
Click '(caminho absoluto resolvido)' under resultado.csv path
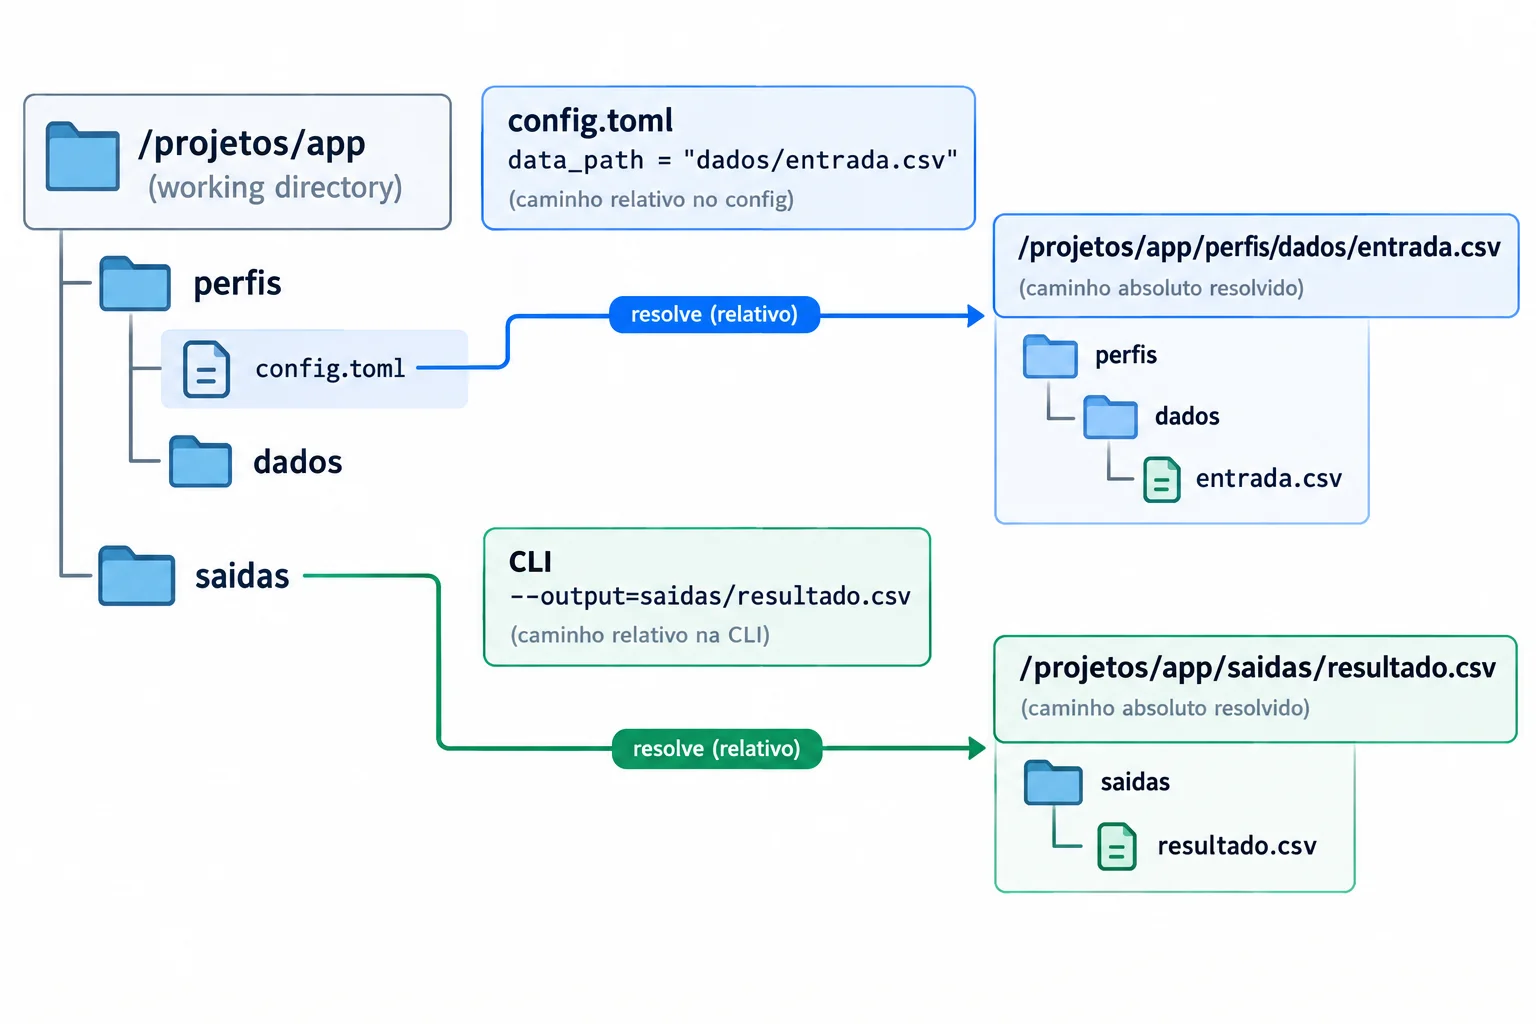pyautogui.click(x=1165, y=708)
